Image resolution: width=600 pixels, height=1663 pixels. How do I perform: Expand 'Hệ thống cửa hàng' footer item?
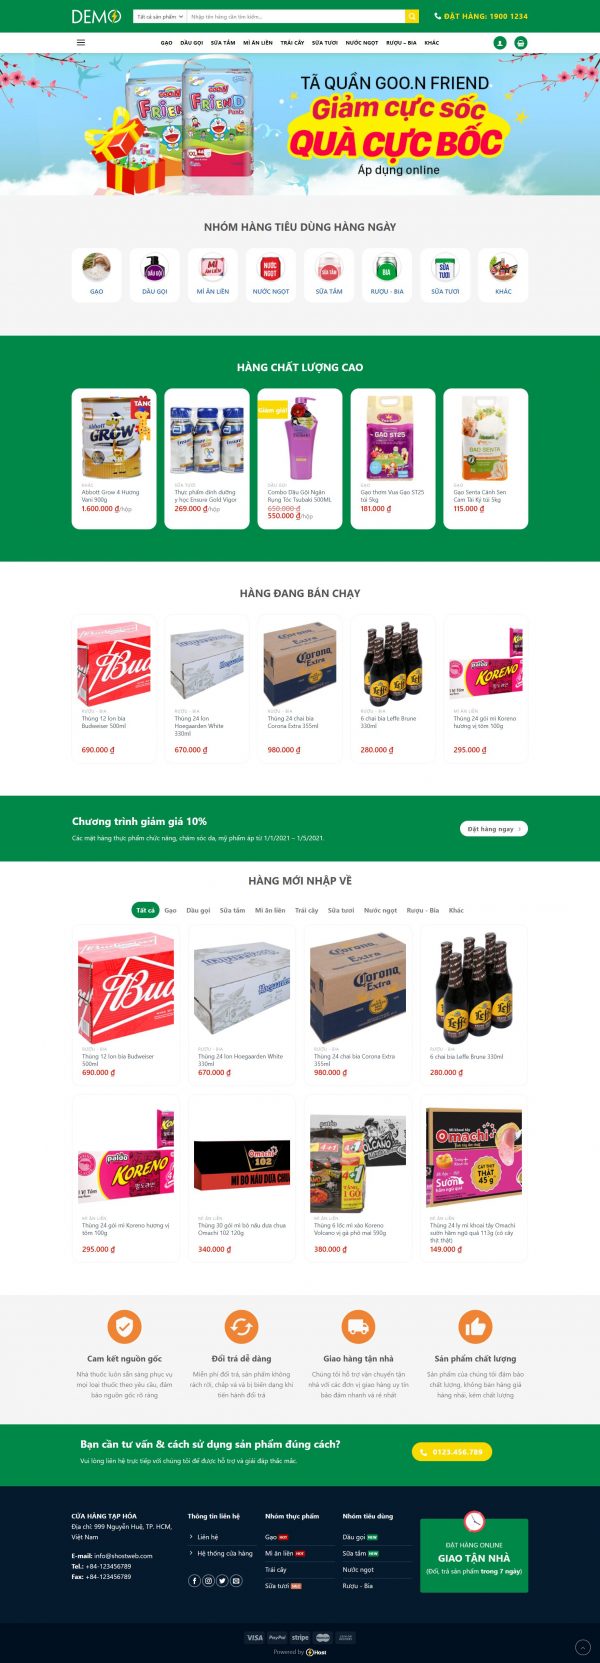(x=224, y=1553)
